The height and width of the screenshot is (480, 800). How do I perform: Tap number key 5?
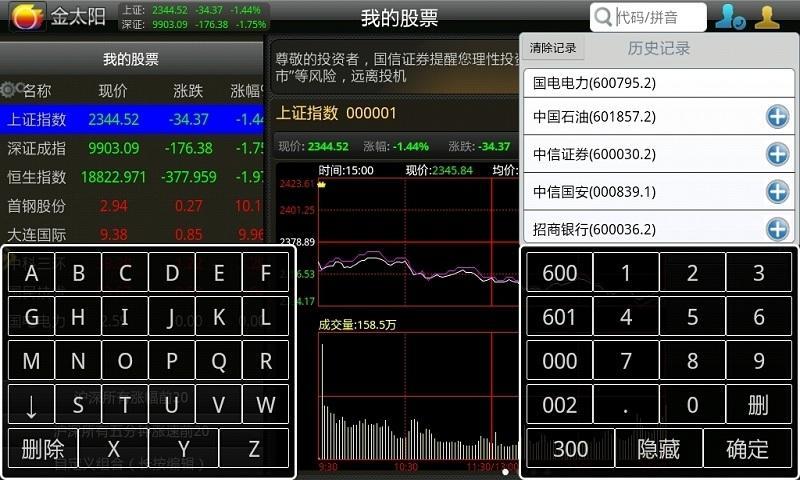(692, 317)
